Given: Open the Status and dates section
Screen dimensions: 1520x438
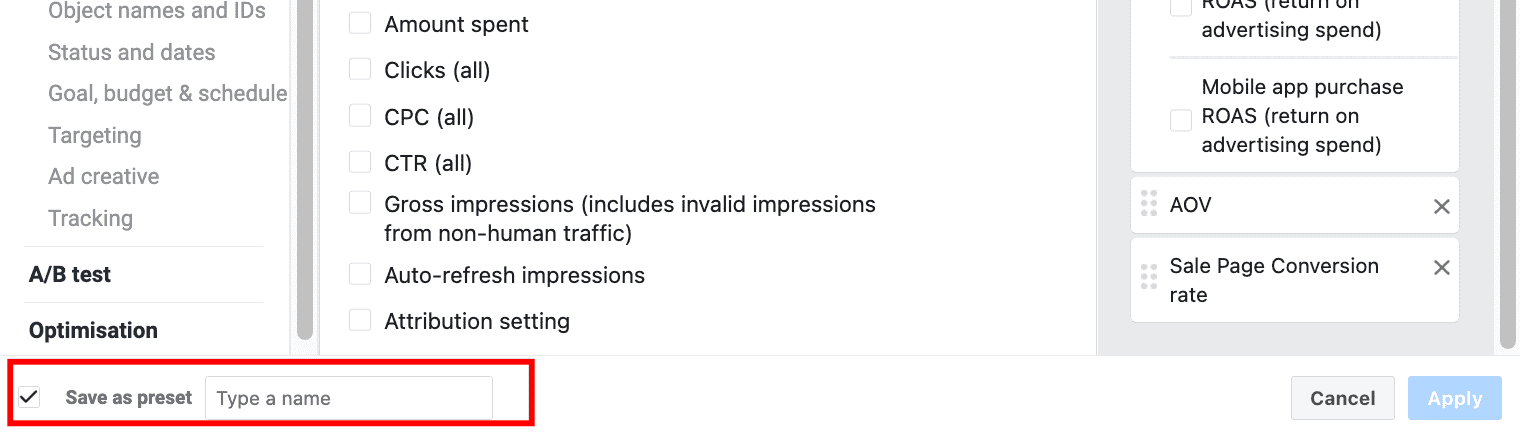Looking at the screenshot, I should point(131,52).
